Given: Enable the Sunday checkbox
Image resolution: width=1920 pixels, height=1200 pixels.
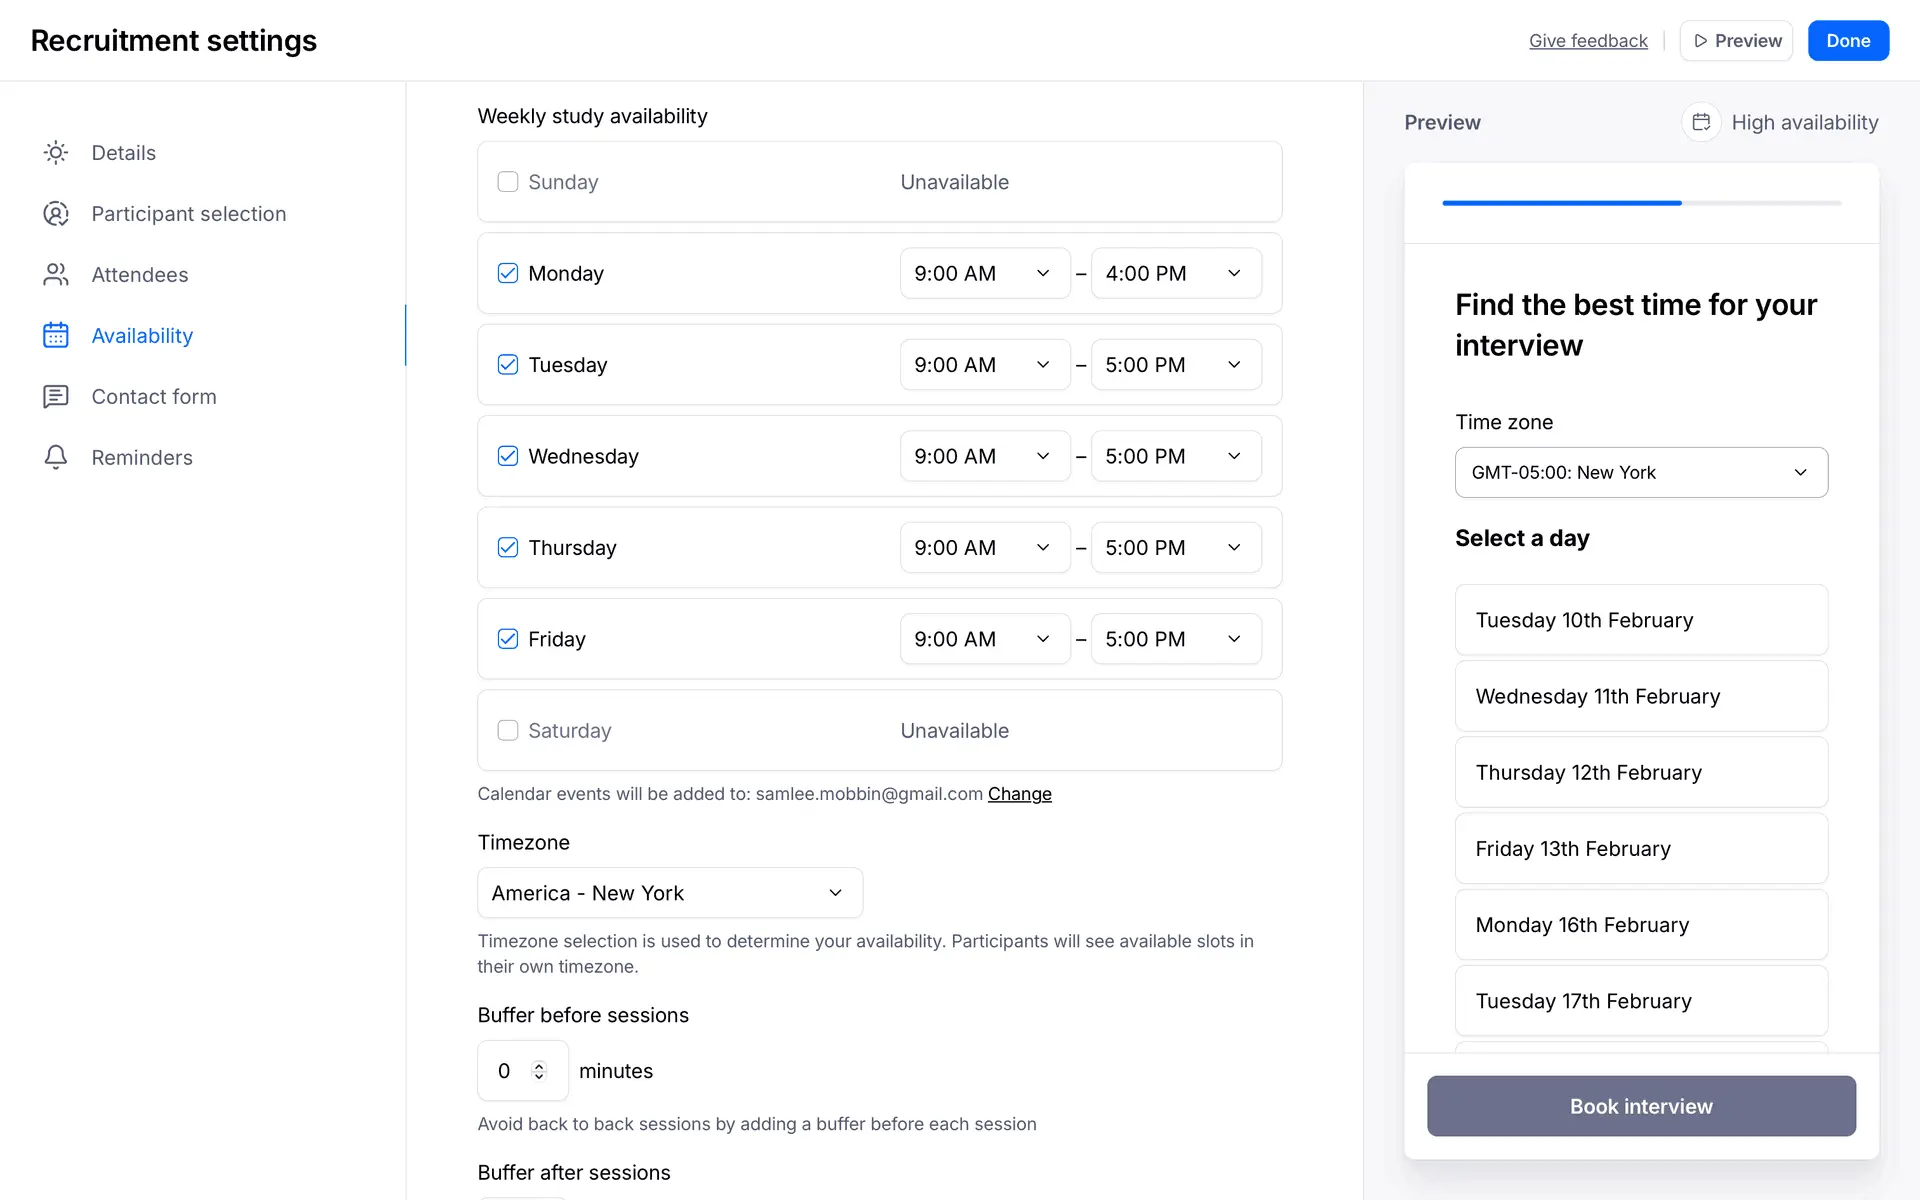Looking at the screenshot, I should point(508,182).
